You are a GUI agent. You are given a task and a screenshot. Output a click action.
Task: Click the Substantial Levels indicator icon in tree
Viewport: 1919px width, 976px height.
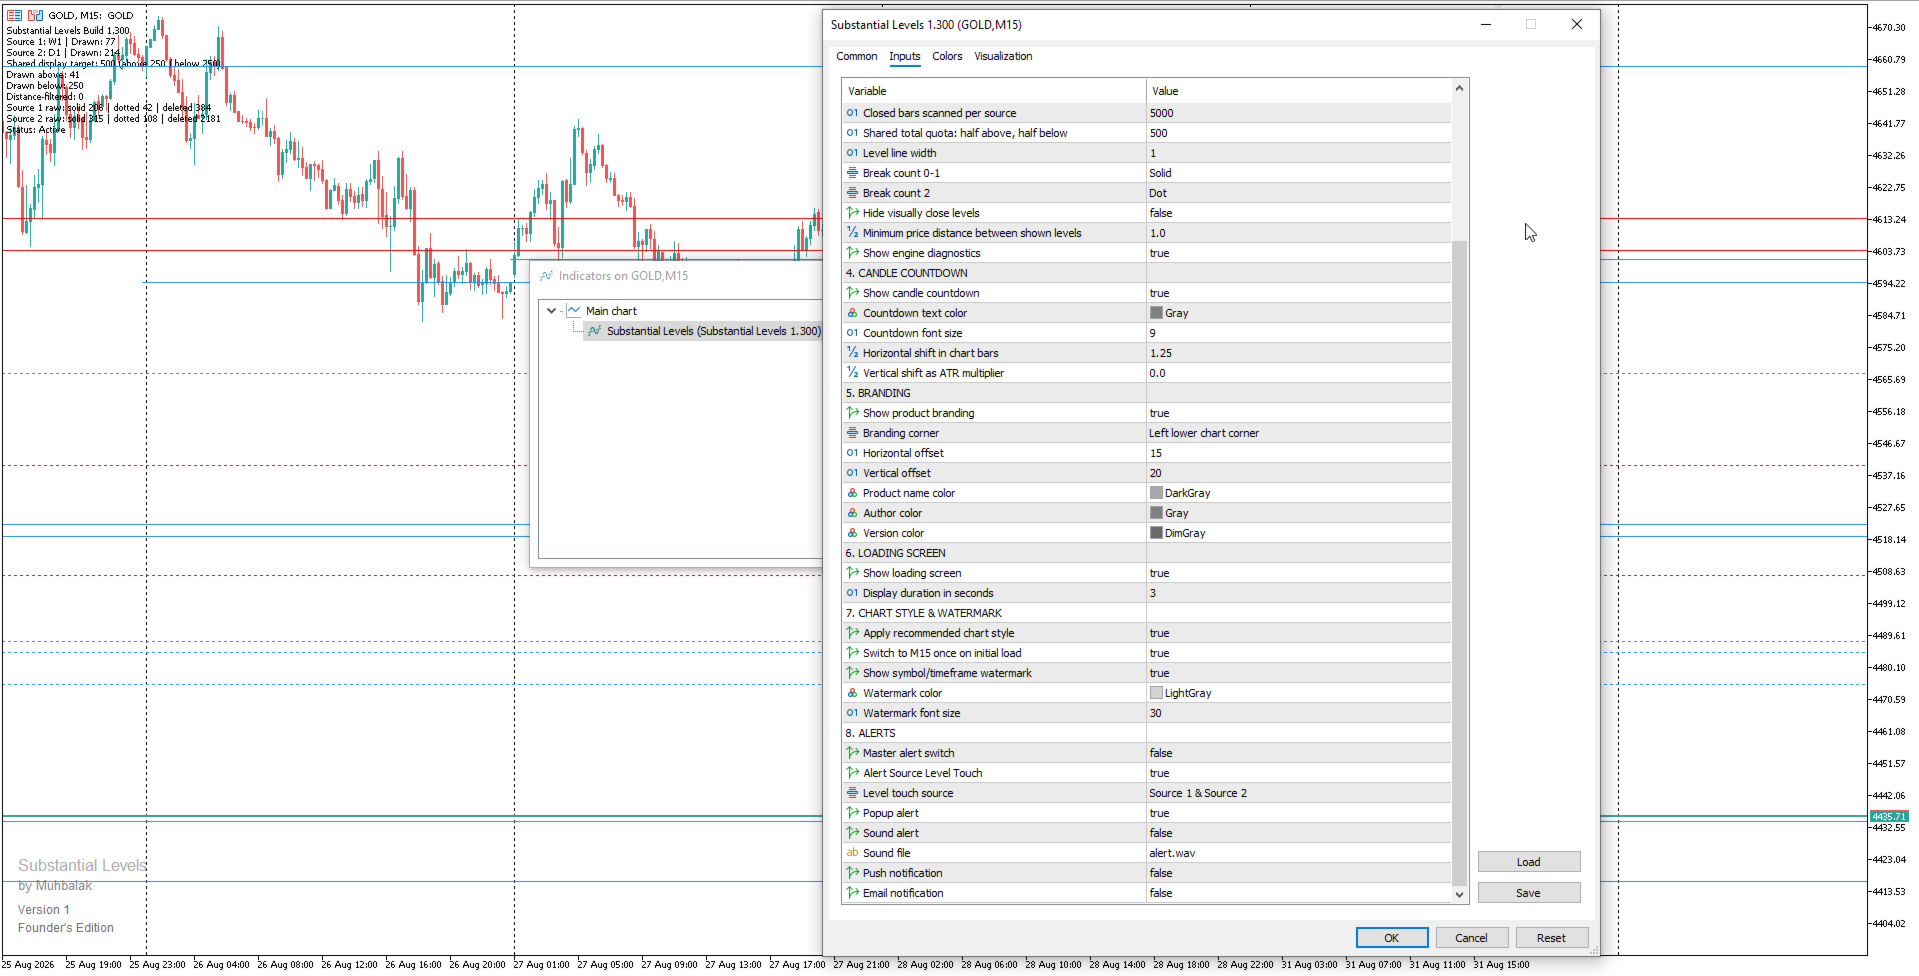point(595,331)
